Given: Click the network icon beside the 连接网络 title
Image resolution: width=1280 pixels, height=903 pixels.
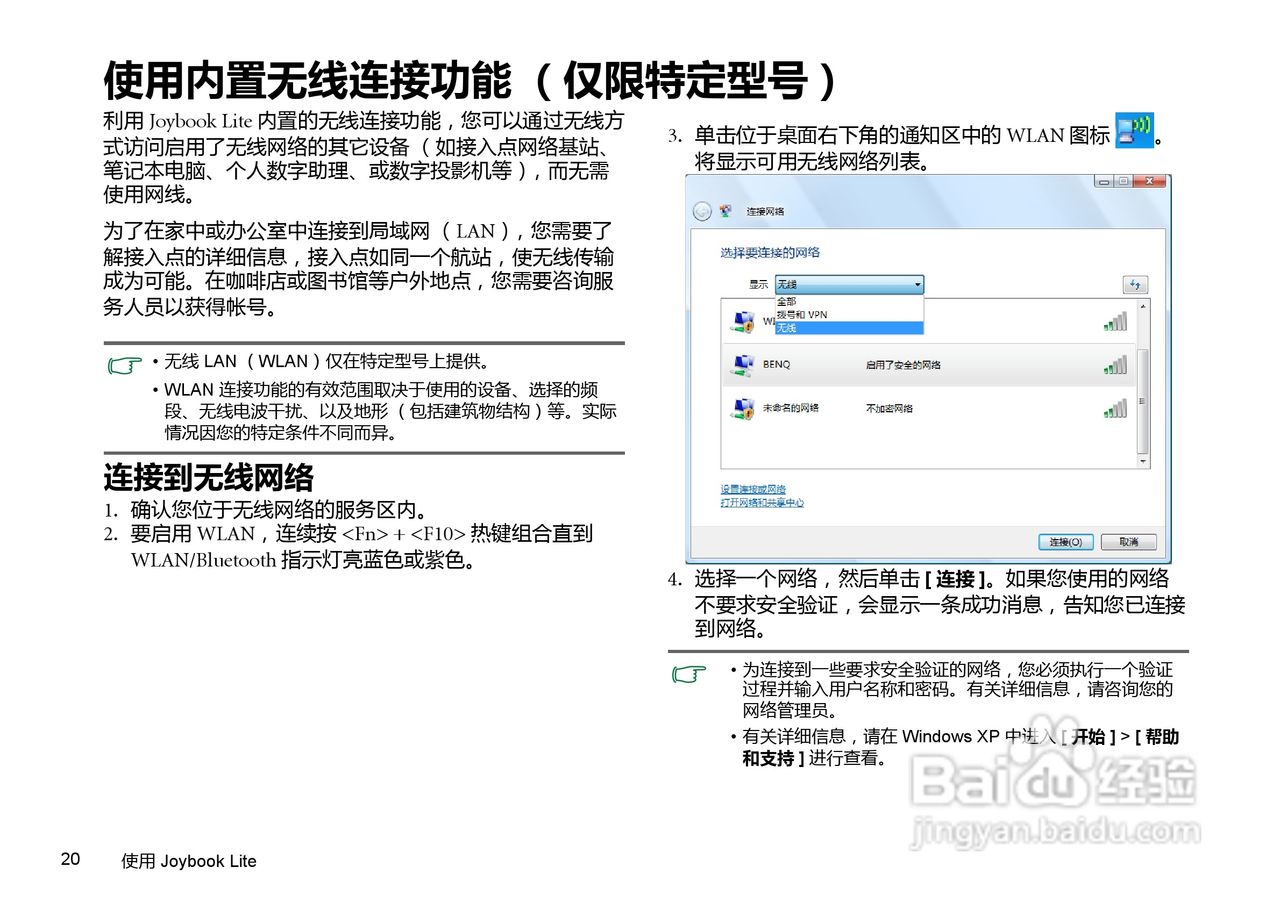Looking at the screenshot, I should pos(725,211).
